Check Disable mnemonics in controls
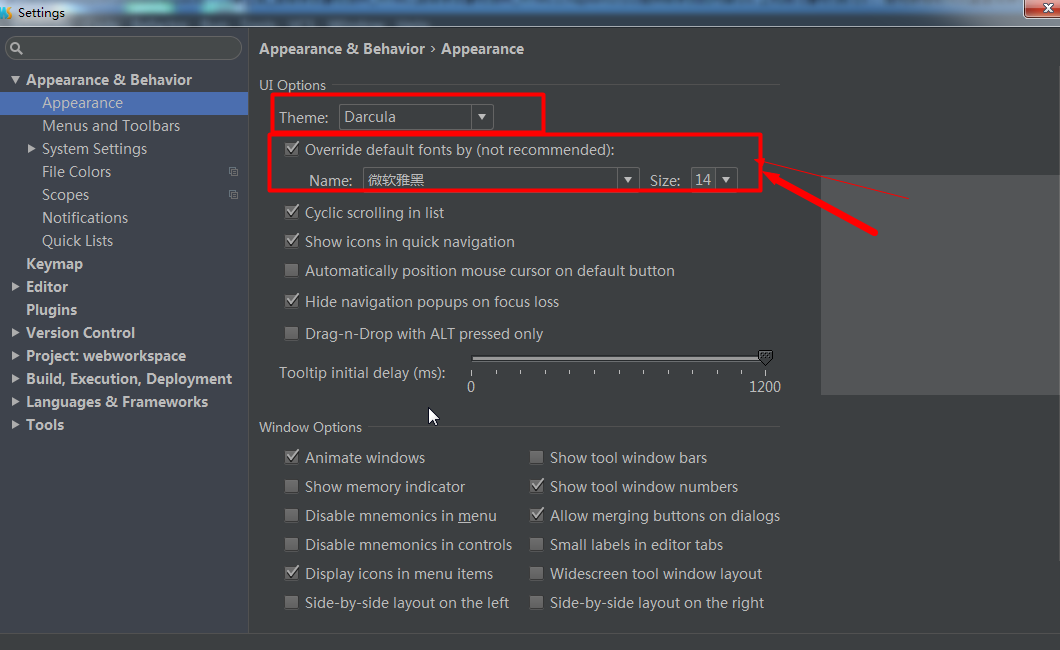1060x650 pixels. click(x=291, y=545)
